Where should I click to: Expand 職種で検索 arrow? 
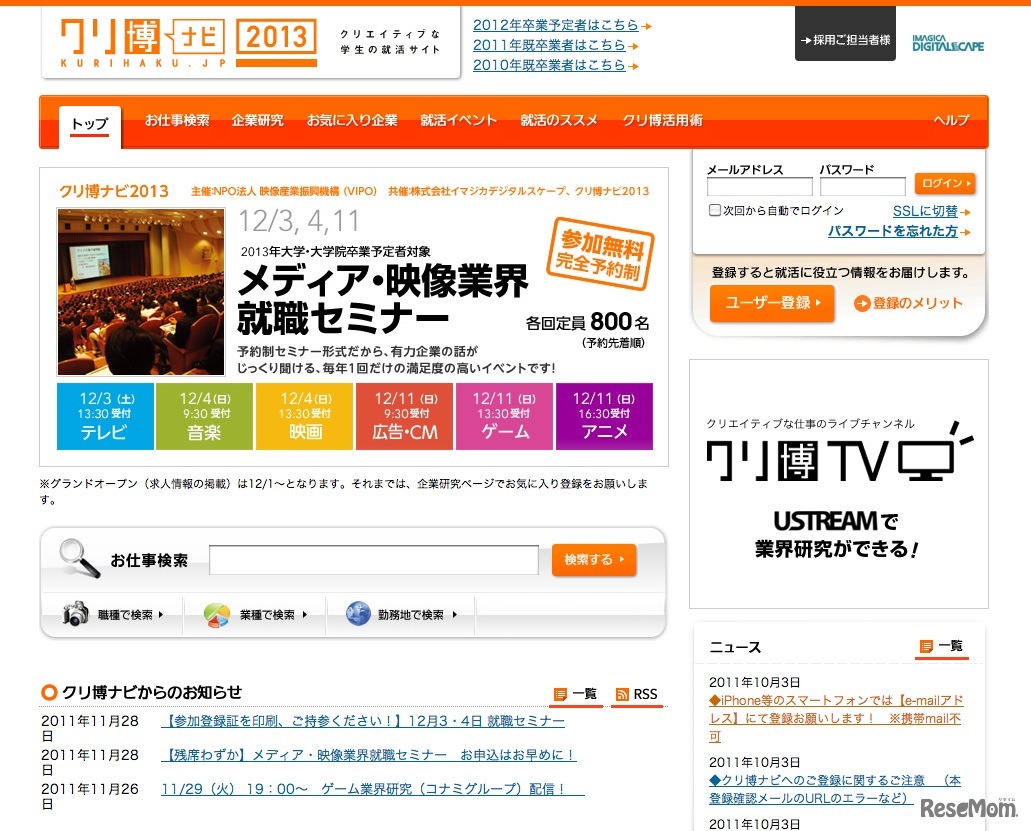(160, 615)
